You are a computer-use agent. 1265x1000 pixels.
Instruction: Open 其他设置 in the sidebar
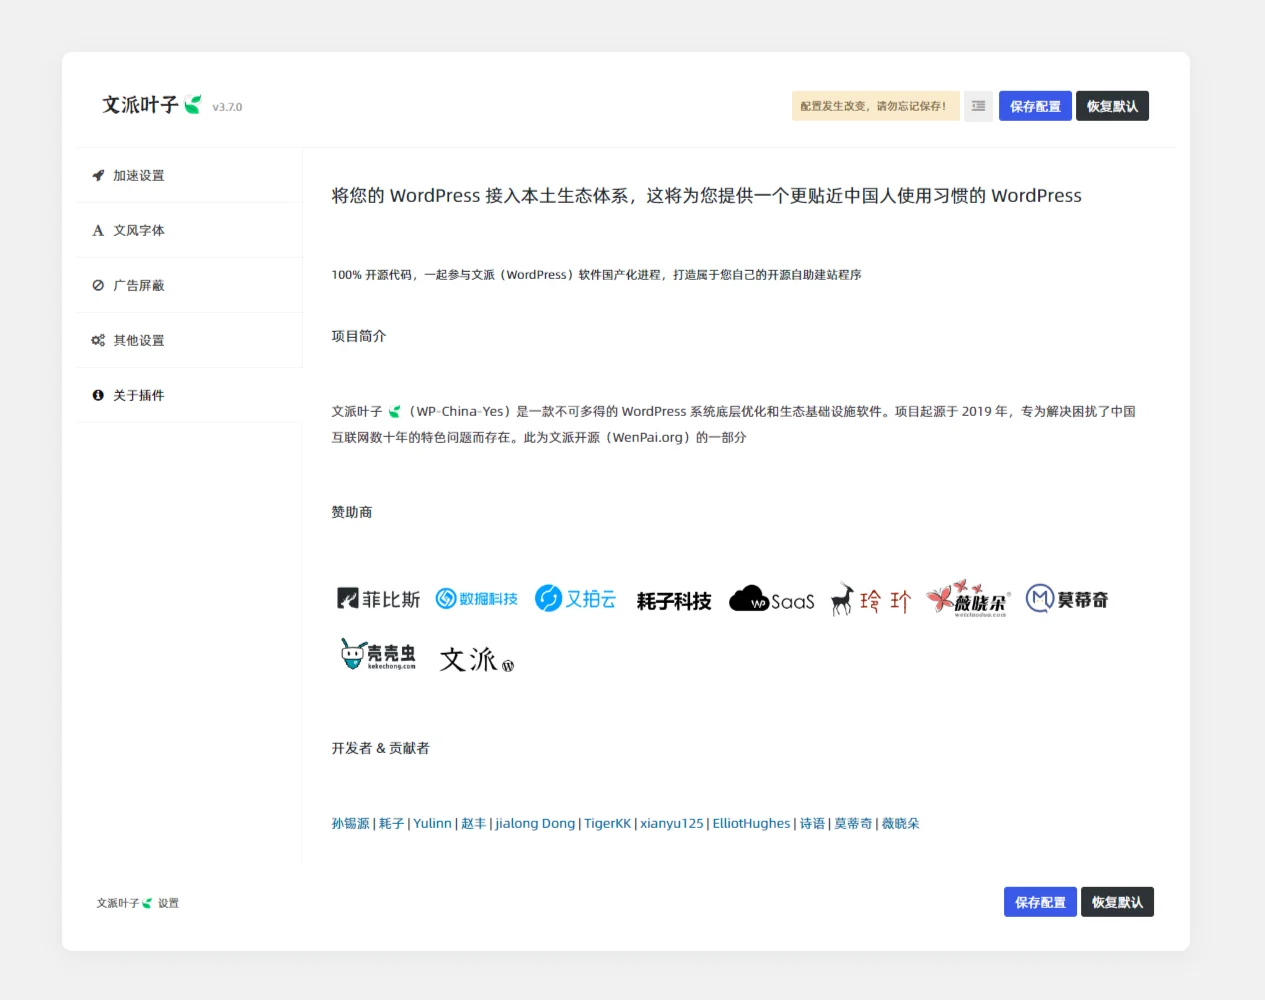pyautogui.click(x=138, y=341)
